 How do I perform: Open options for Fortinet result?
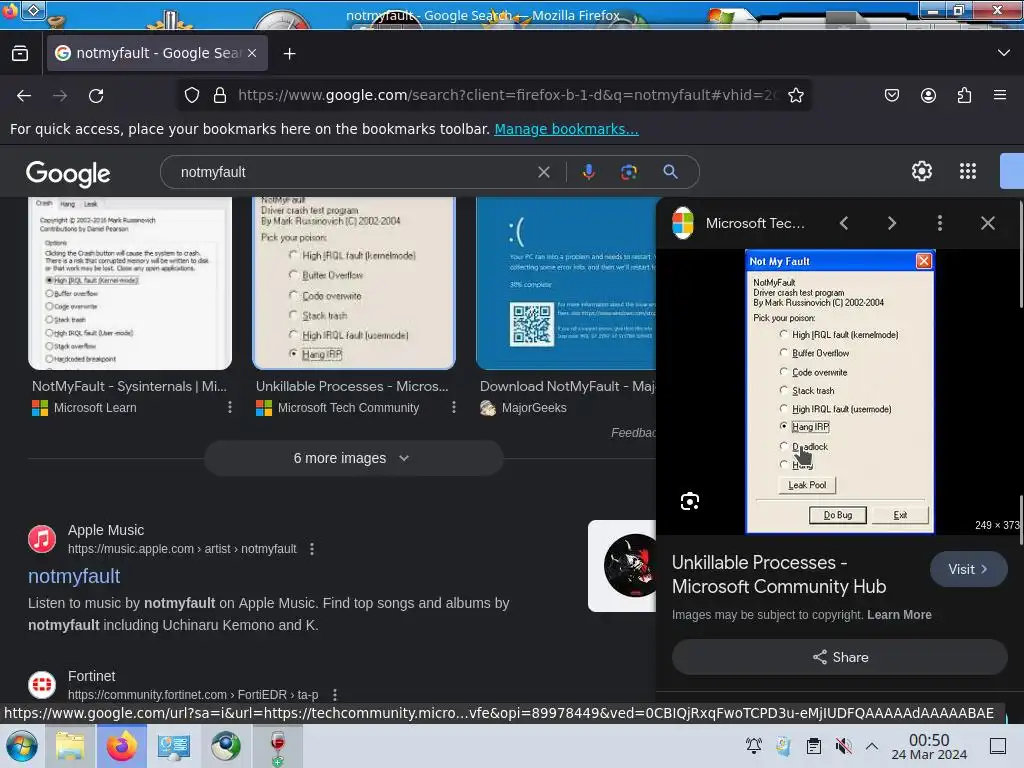(335, 695)
